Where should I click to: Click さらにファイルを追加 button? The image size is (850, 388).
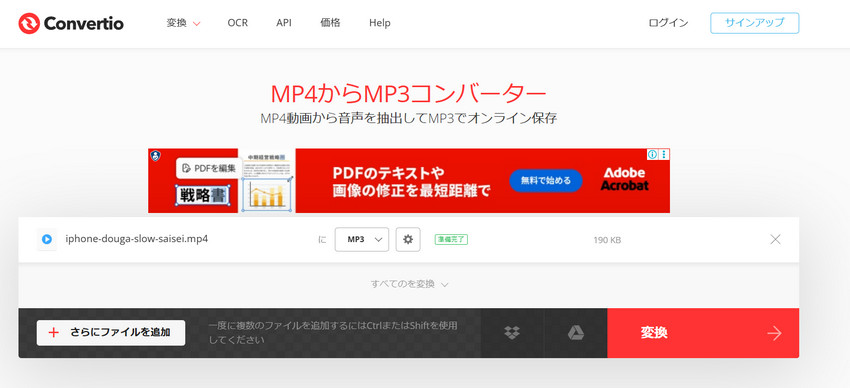click(x=111, y=333)
